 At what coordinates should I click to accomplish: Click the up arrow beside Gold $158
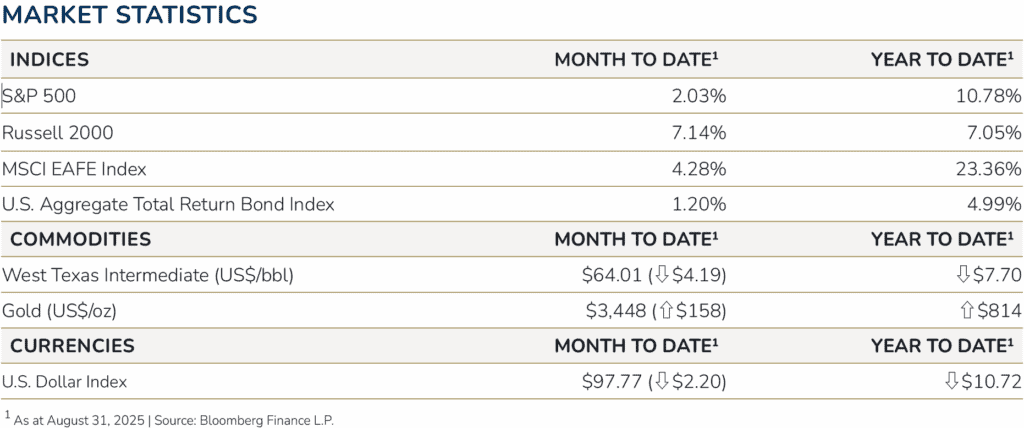click(x=665, y=310)
